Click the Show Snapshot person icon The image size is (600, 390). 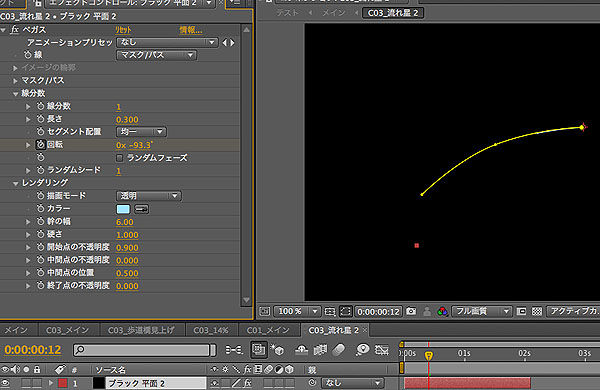pyautogui.click(x=427, y=312)
